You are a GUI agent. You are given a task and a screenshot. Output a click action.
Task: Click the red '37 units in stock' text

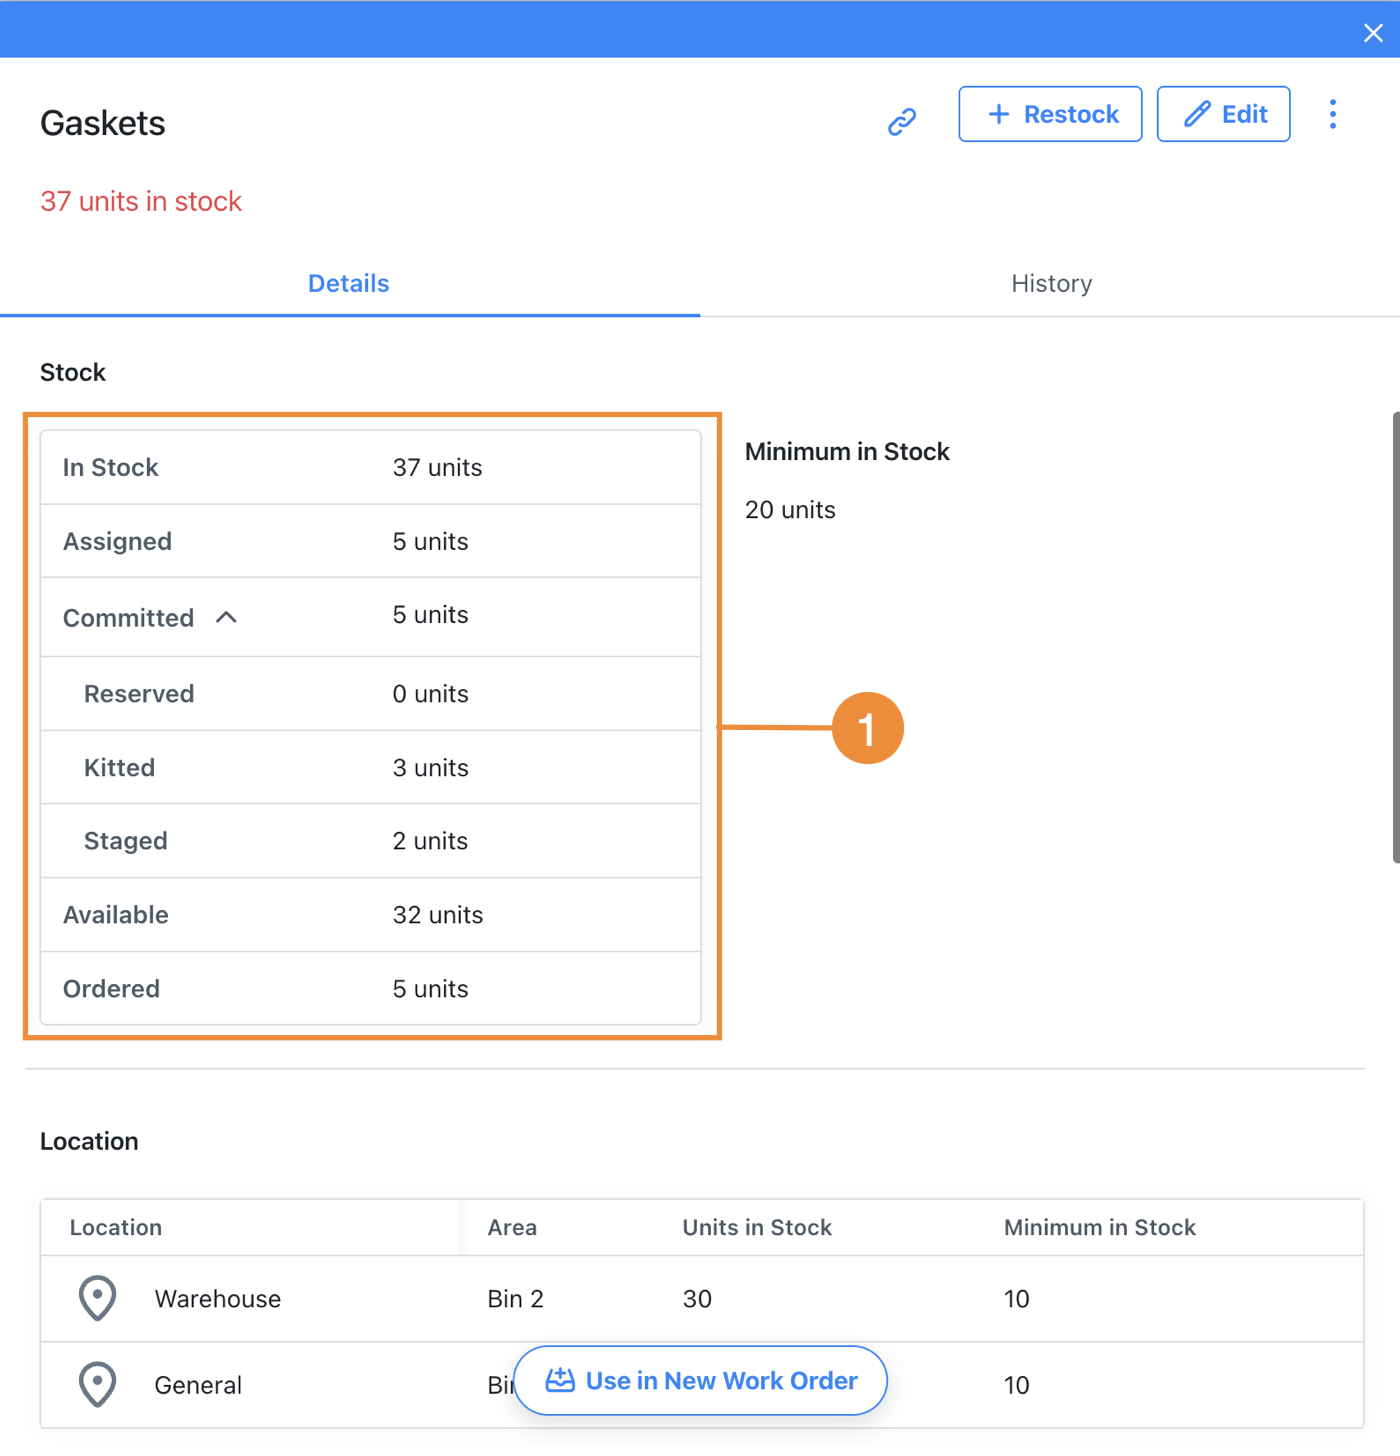point(141,201)
